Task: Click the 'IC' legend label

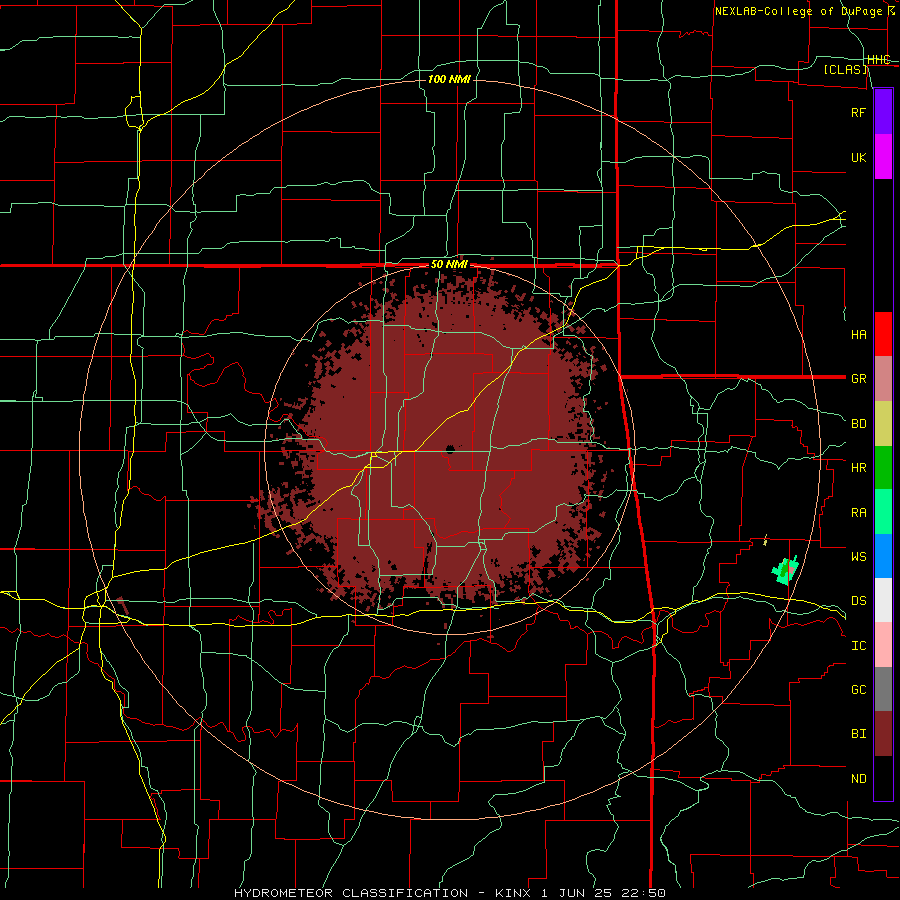Action: coord(858,646)
